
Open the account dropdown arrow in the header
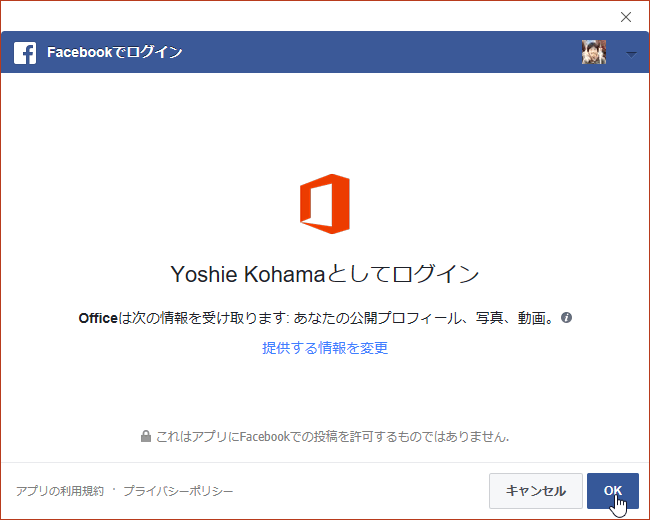[631, 55]
